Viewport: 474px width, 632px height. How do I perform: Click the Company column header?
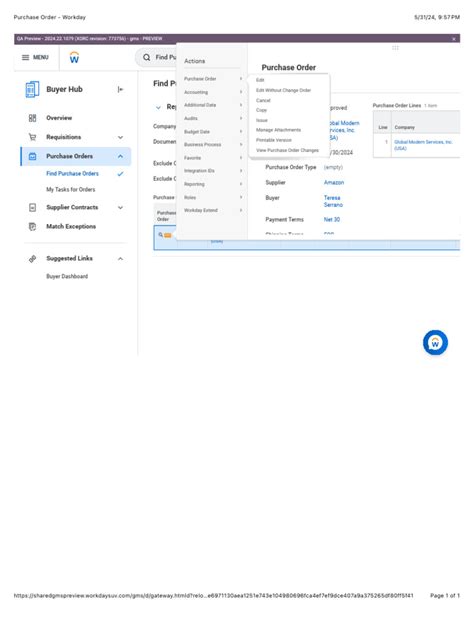(404, 127)
